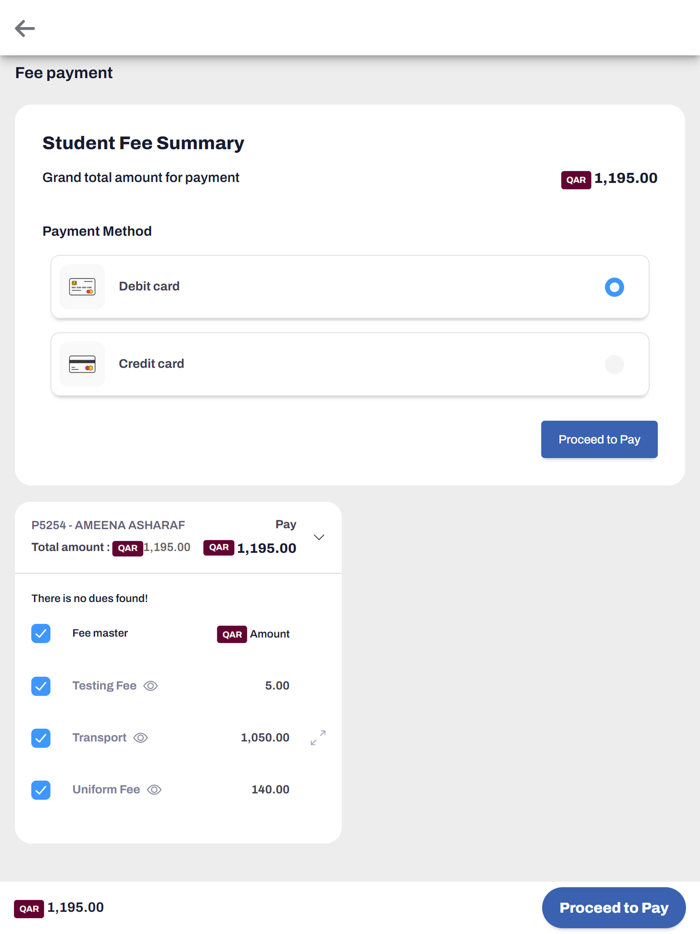Image resolution: width=700 pixels, height=934 pixels.
Task: Click the Credit card icon
Action: click(x=81, y=364)
